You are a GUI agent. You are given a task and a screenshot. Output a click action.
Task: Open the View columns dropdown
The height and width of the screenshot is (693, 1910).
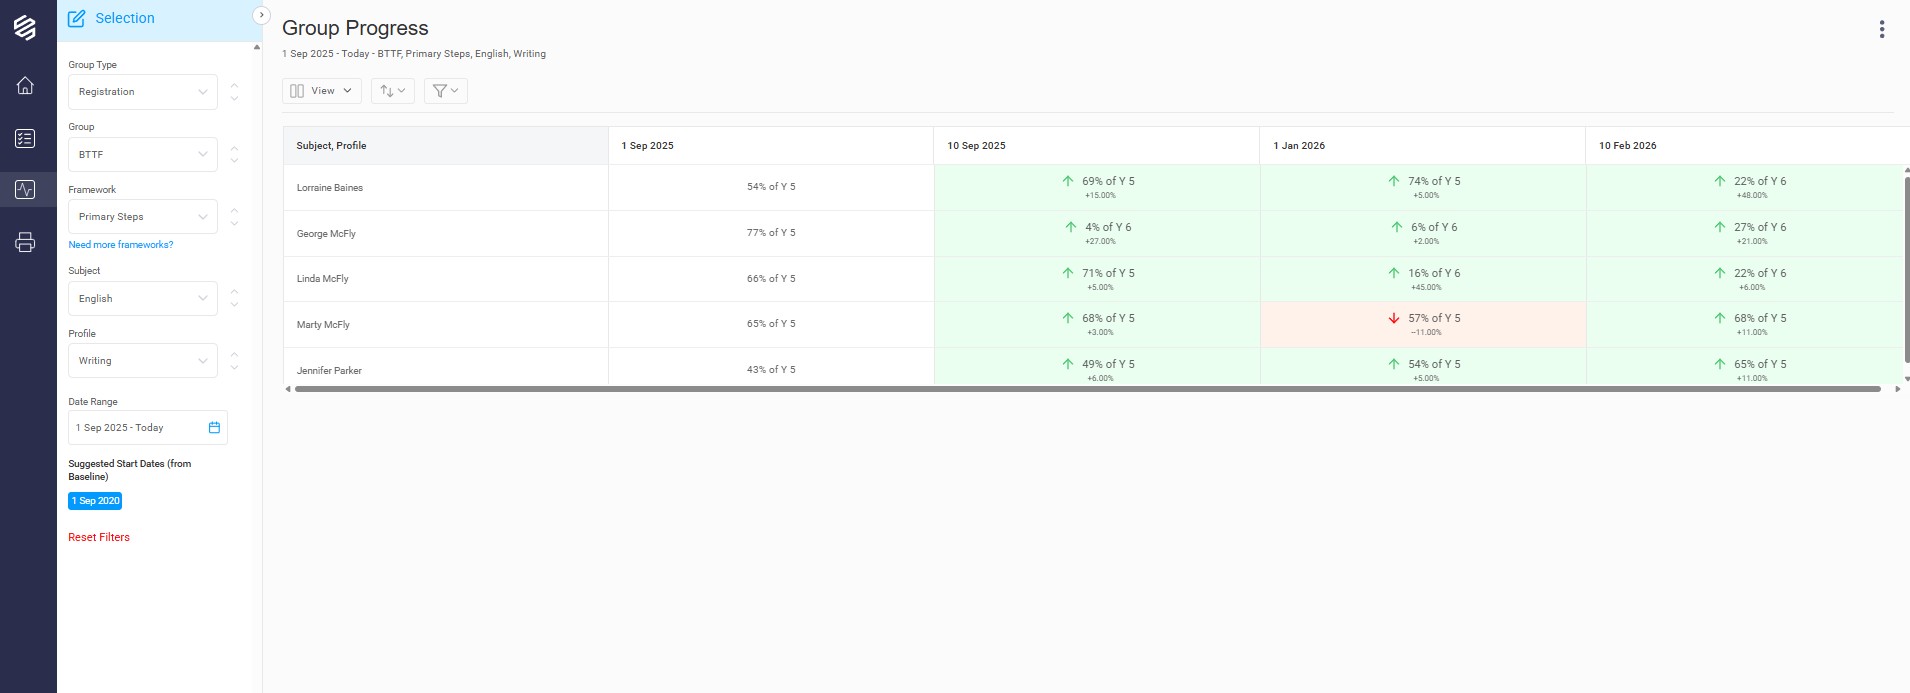pos(322,91)
